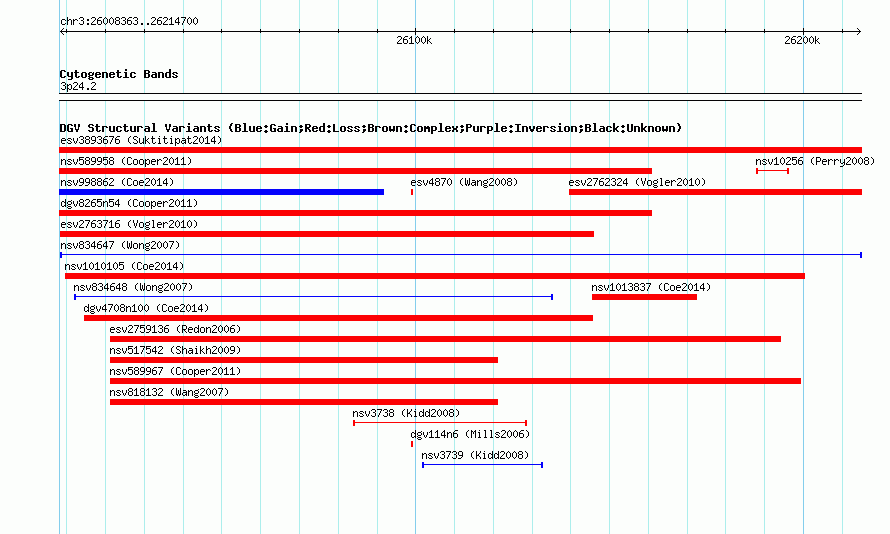
Task: Open the nsv834648 (Wong2007) label
Action: (133, 287)
